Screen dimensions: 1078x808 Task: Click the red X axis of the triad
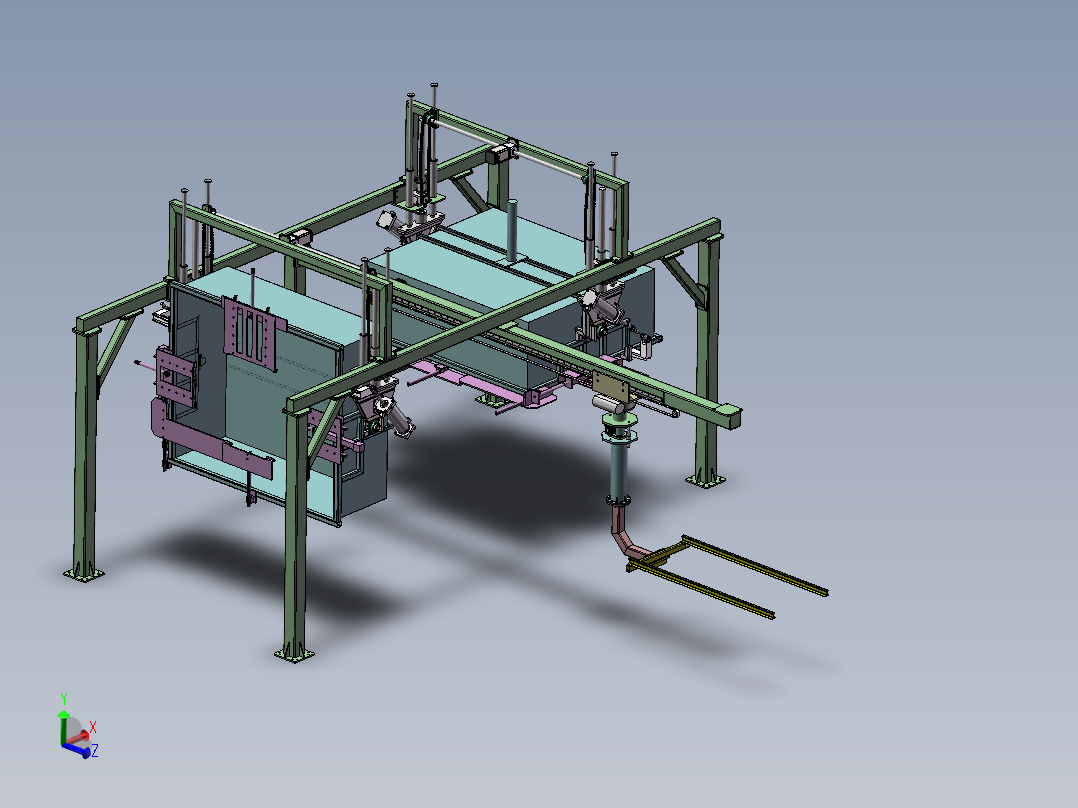pos(78,738)
